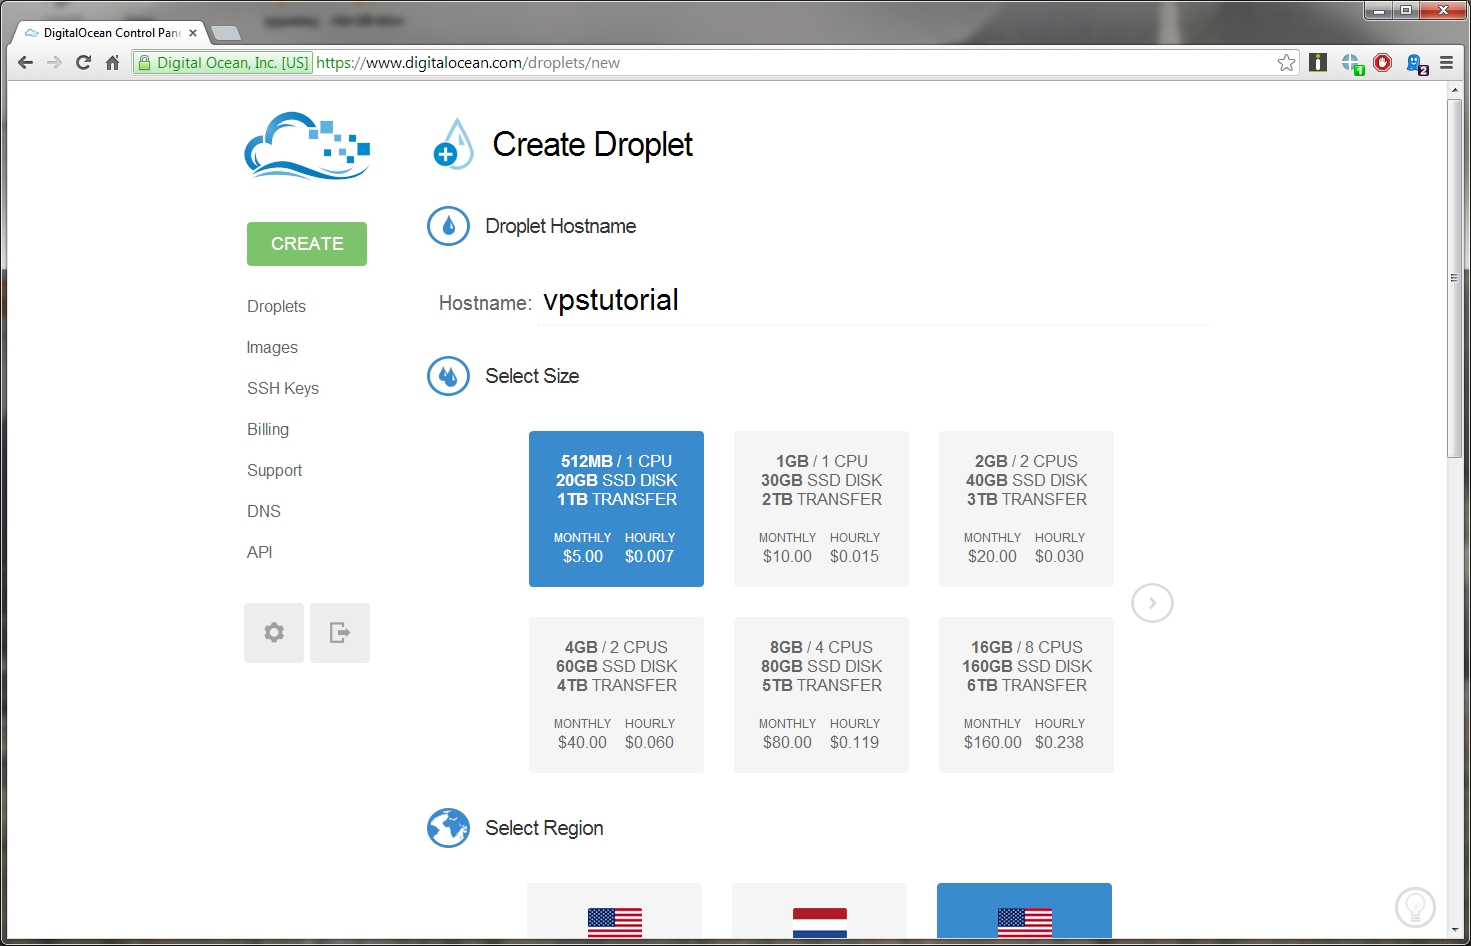Click the browser home icon
The height and width of the screenshot is (946, 1471).
coord(112,63)
